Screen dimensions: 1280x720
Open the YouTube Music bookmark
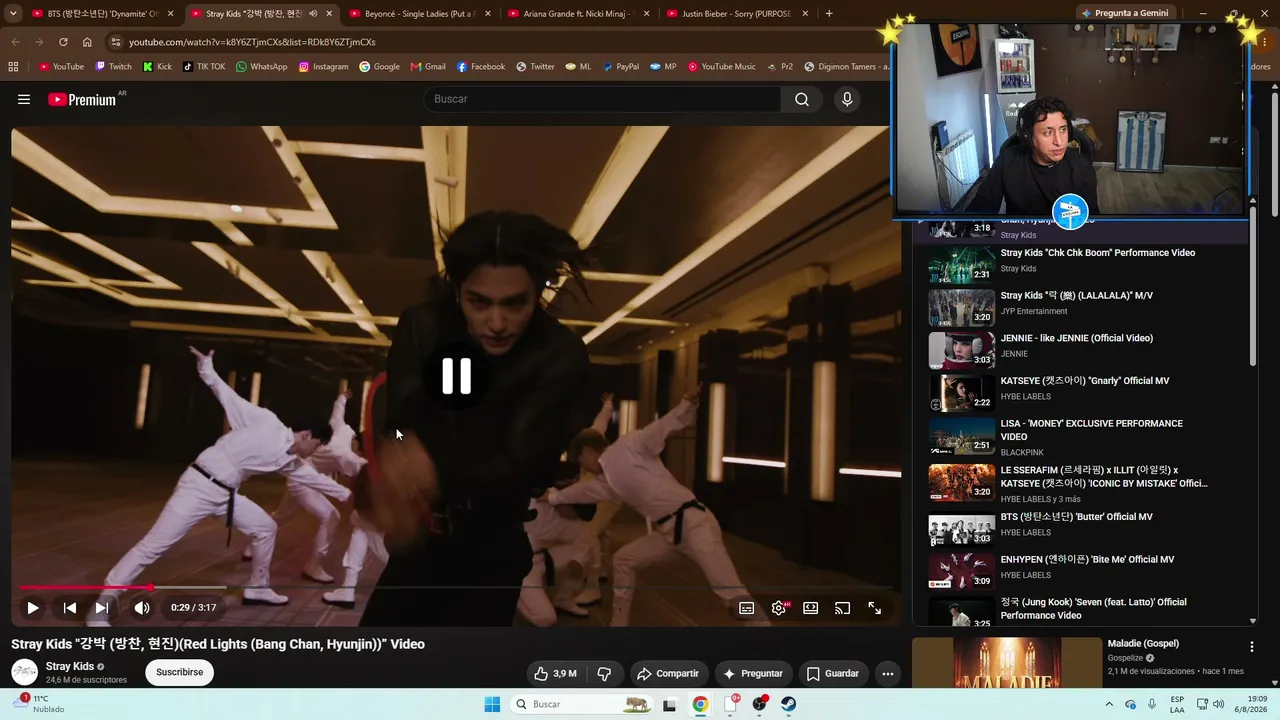721,67
